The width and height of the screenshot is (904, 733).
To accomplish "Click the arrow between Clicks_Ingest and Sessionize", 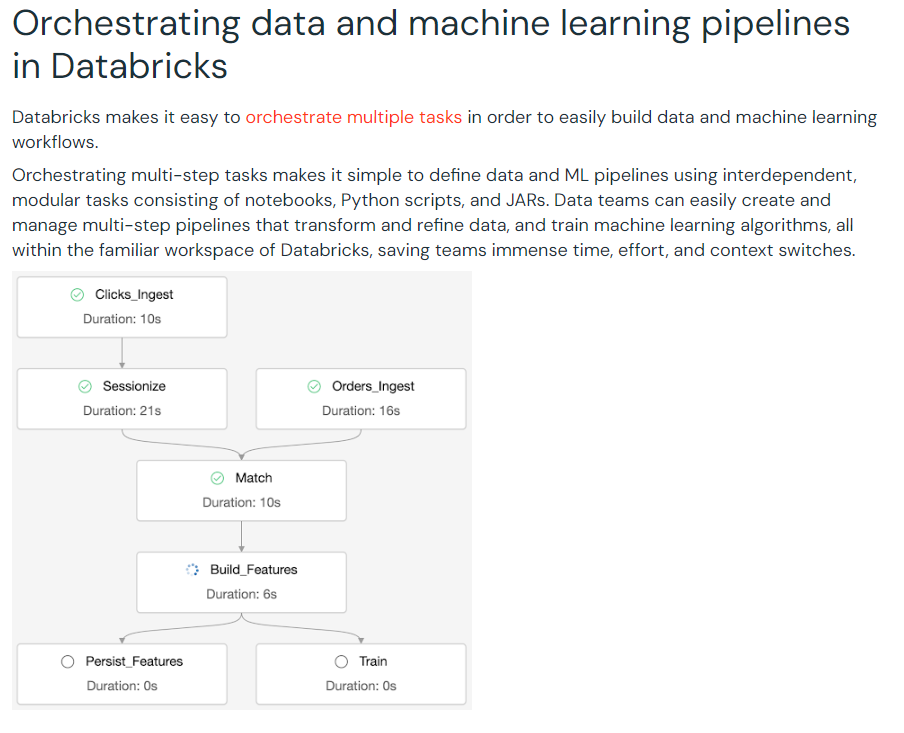I will tap(122, 353).
